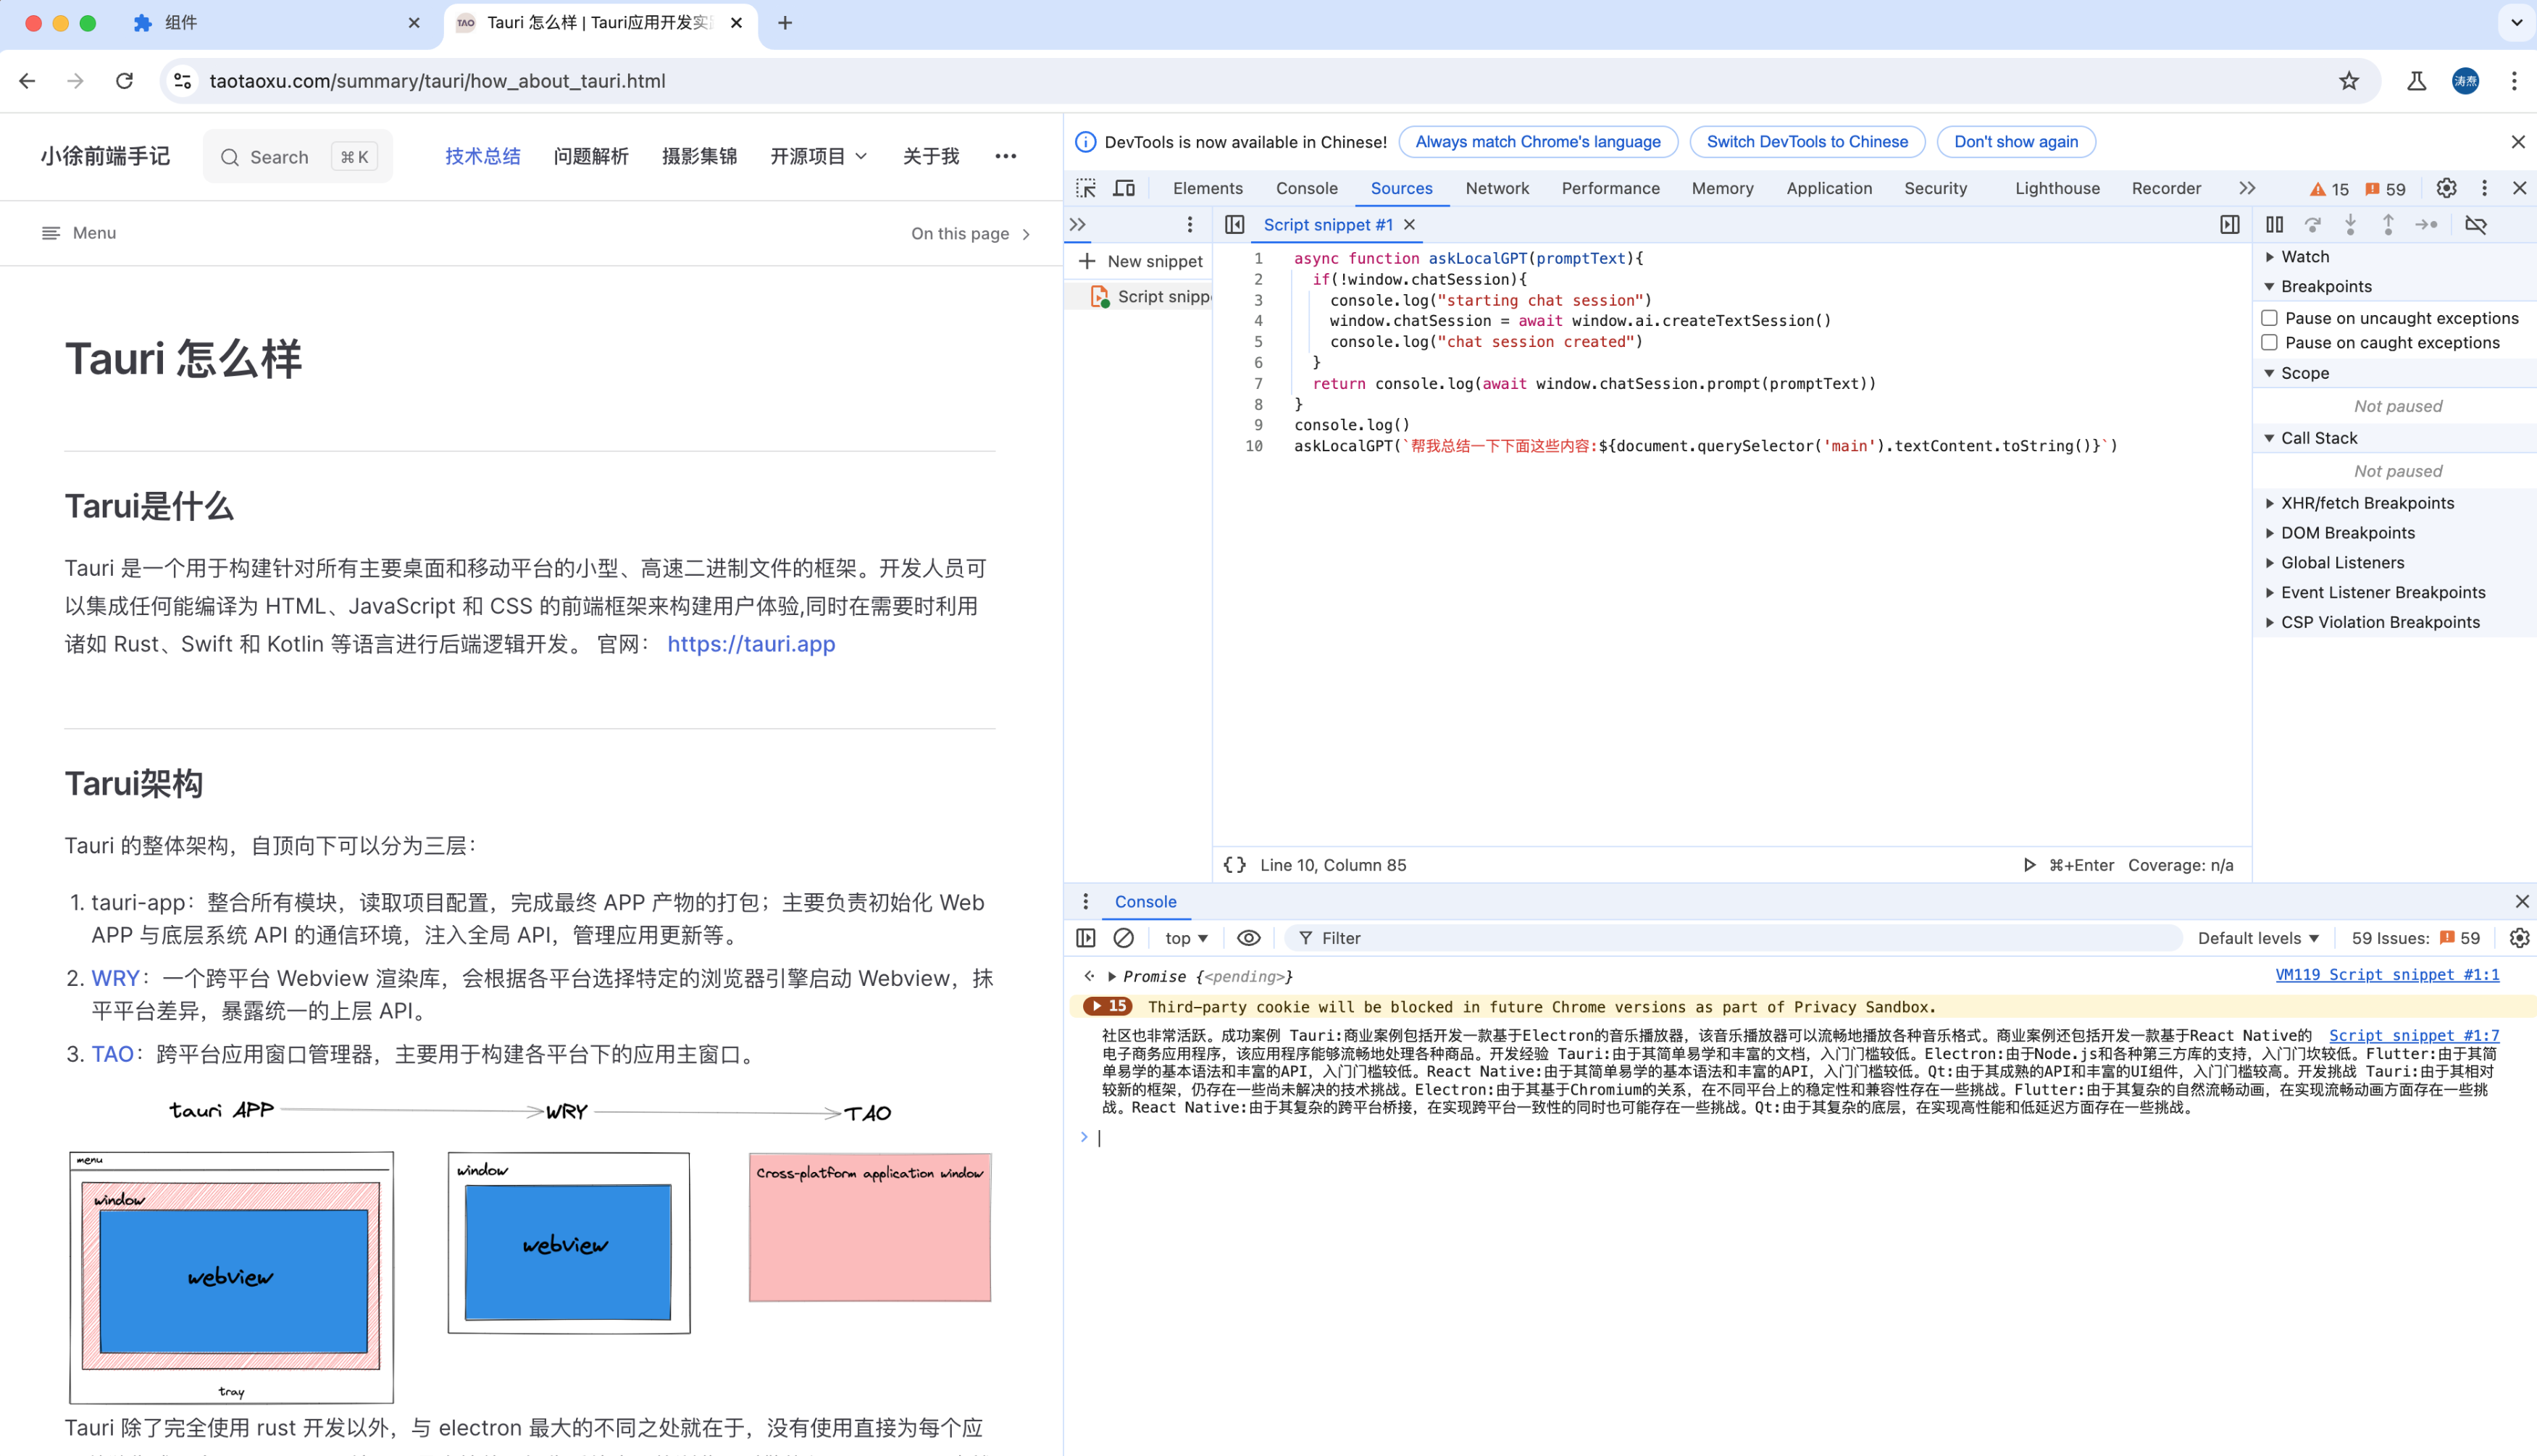
Task: Collapse the Breakpoints section
Action: click(x=2270, y=286)
